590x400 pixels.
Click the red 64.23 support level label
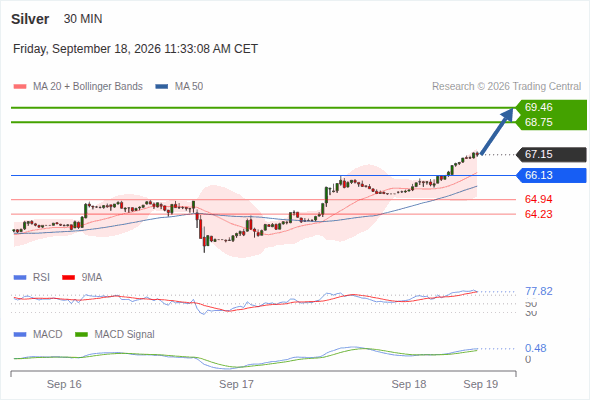pyautogui.click(x=538, y=214)
